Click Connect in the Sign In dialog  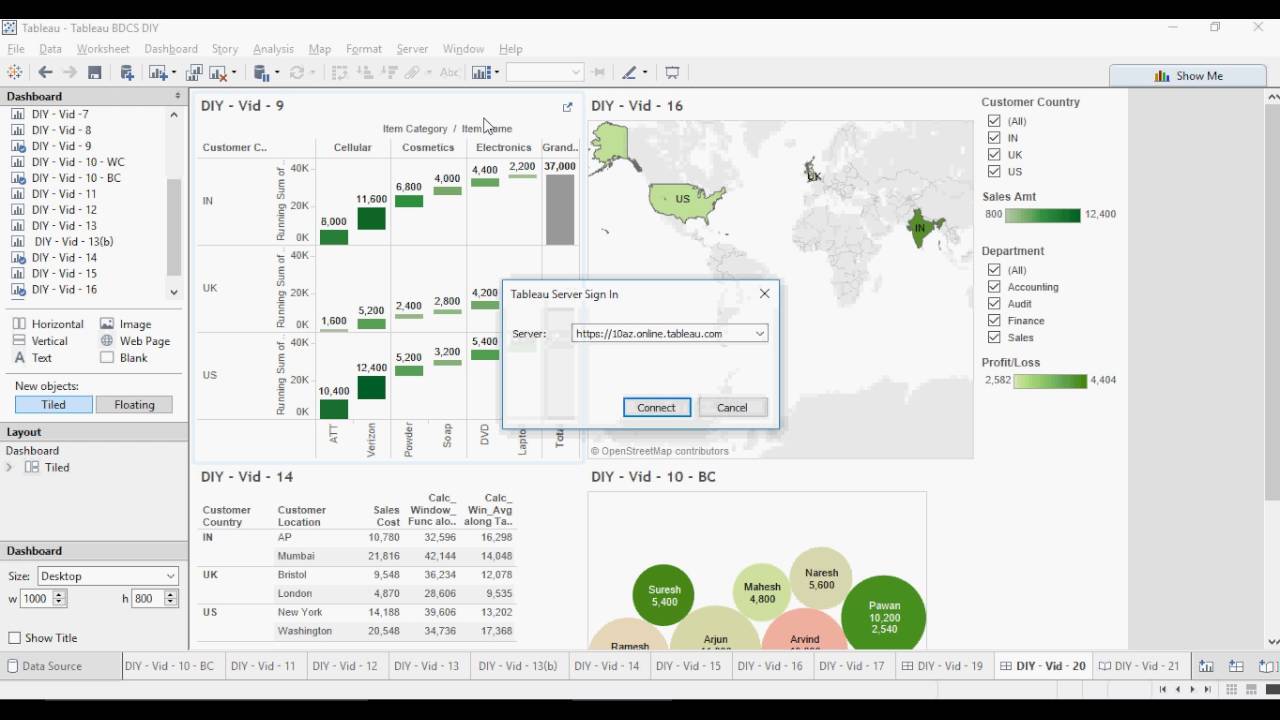coord(657,408)
